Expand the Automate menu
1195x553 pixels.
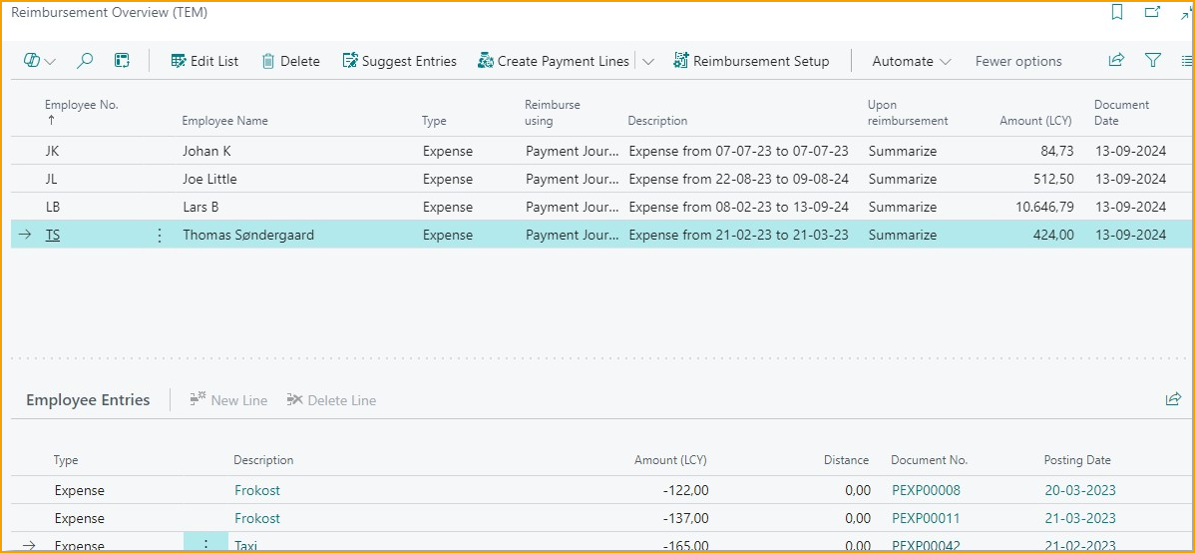pos(911,61)
